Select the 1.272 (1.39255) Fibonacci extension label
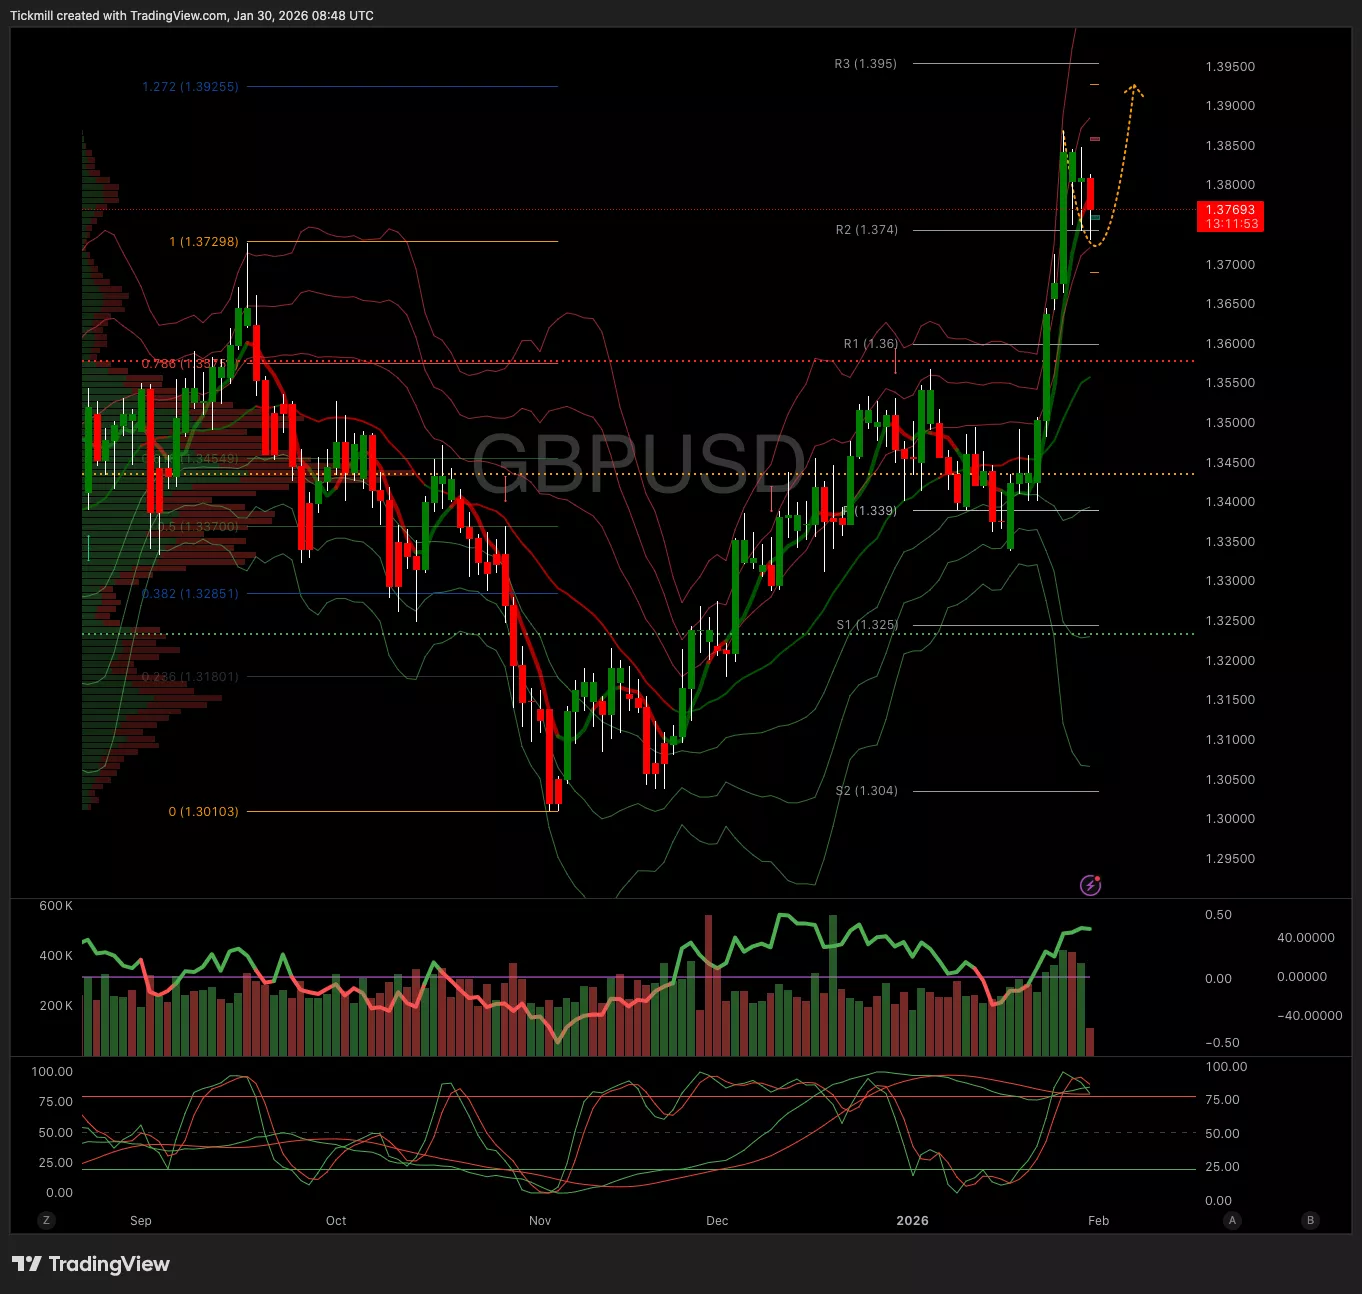 point(190,87)
